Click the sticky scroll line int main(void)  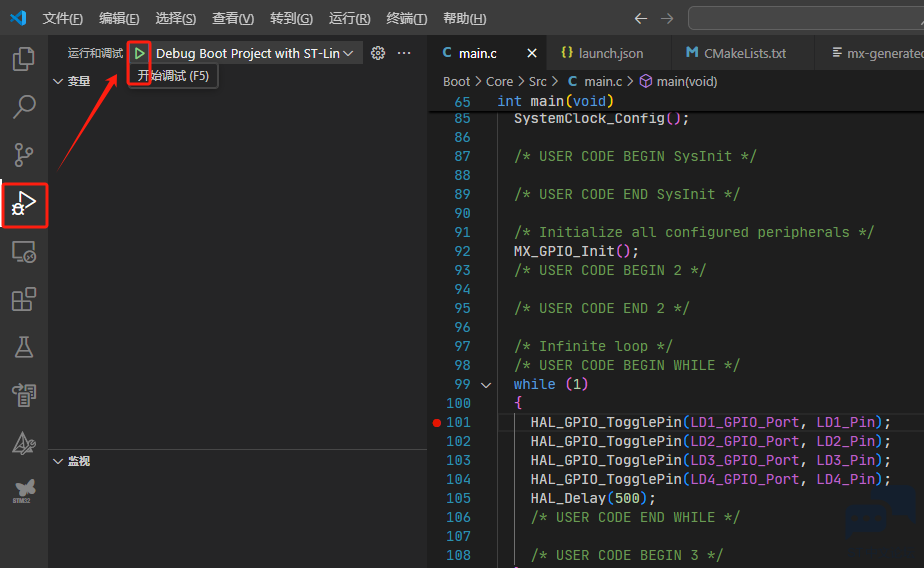tap(555, 101)
